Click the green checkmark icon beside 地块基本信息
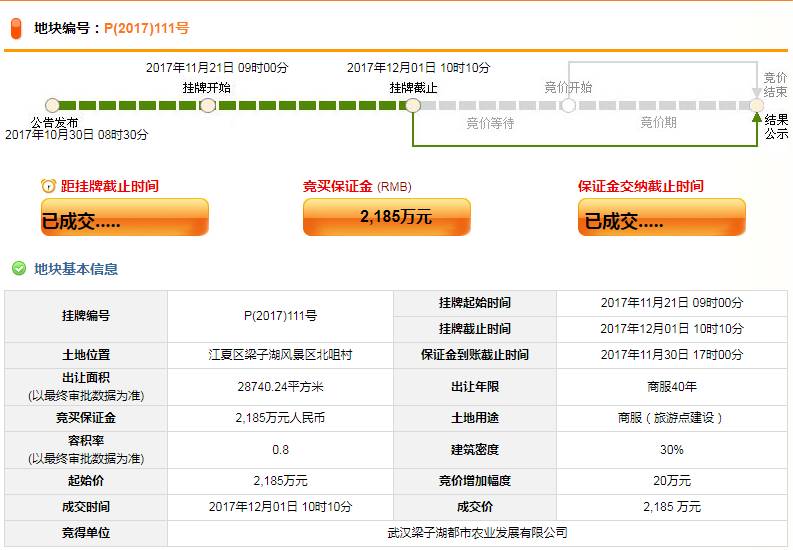Image resolution: width=793 pixels, height=550 pixels. point(18,268)
